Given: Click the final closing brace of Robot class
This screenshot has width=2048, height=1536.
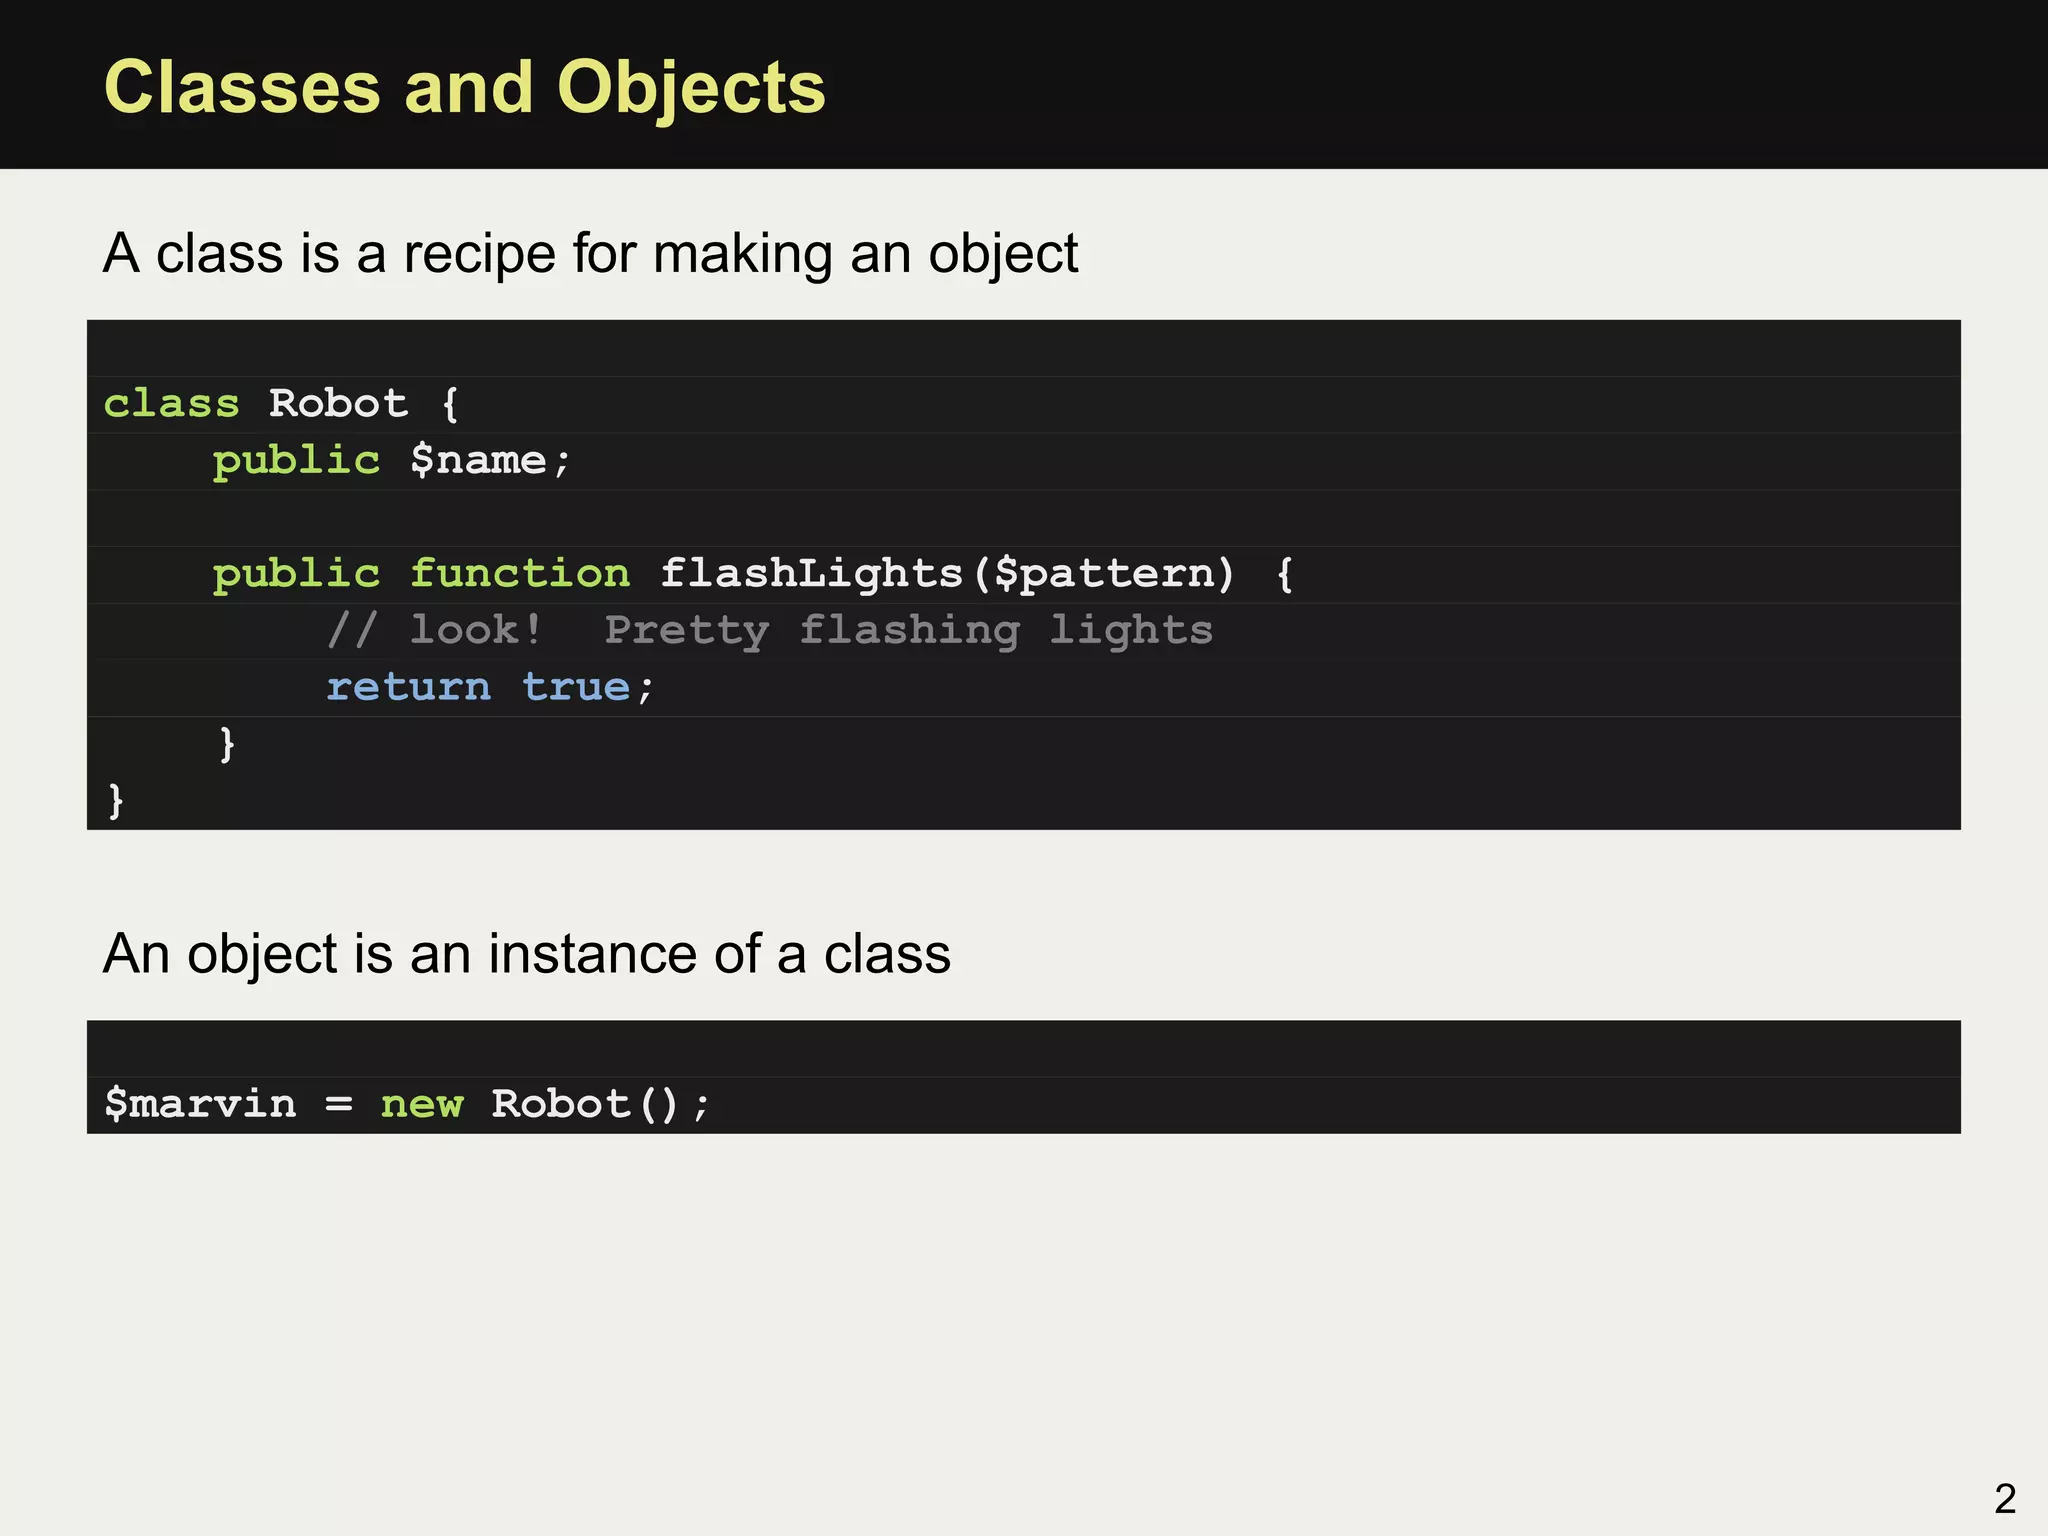Looking at the screenshot, I should click(x=116, y=800).
